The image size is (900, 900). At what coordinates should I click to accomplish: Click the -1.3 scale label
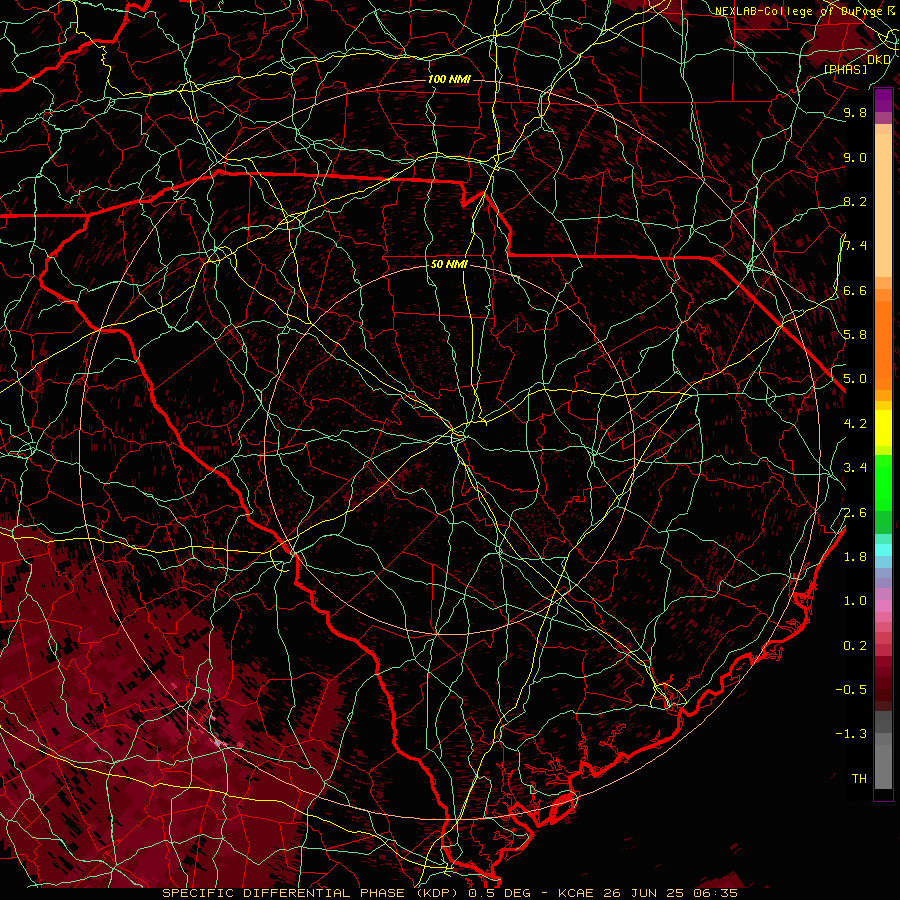[x=851, y=734]
